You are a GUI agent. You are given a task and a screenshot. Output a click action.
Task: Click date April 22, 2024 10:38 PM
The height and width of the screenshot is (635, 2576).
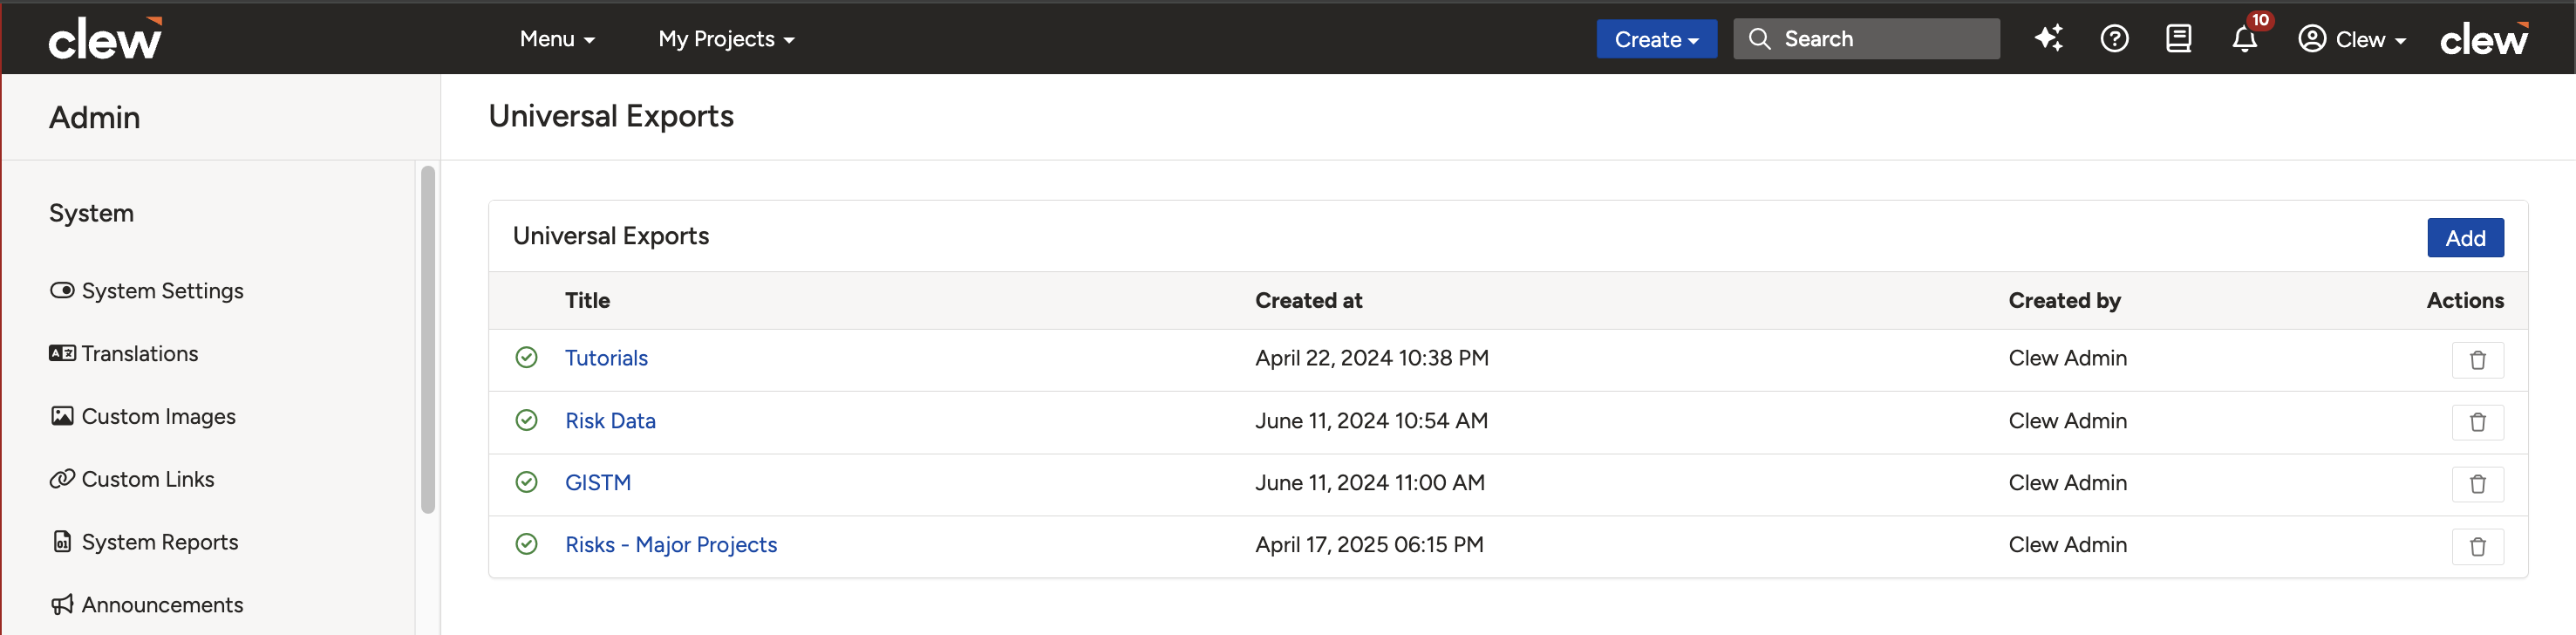pyautogui.click(x=1371, y=357)
